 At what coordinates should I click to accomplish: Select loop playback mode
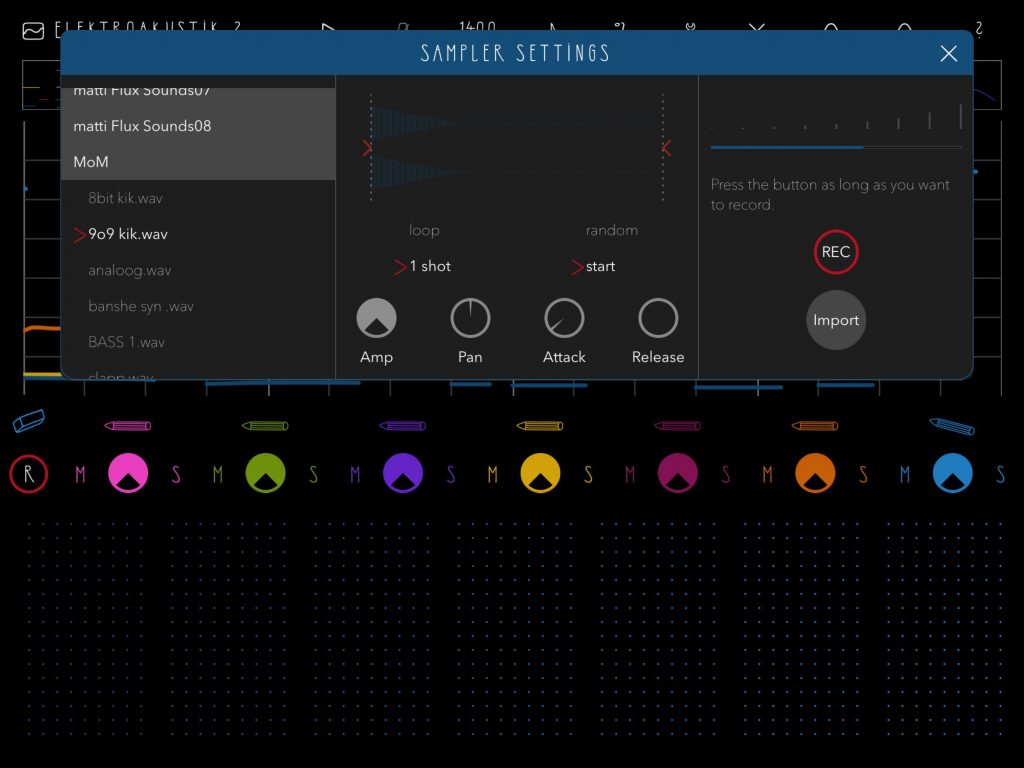(424, 230)
